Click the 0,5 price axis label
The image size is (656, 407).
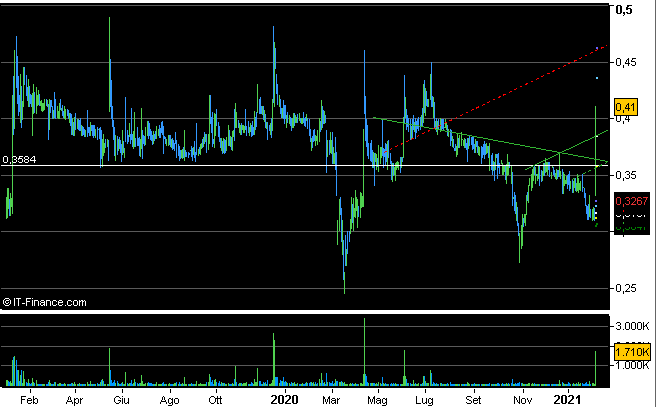pyautogui.click(x=624, y=10)
